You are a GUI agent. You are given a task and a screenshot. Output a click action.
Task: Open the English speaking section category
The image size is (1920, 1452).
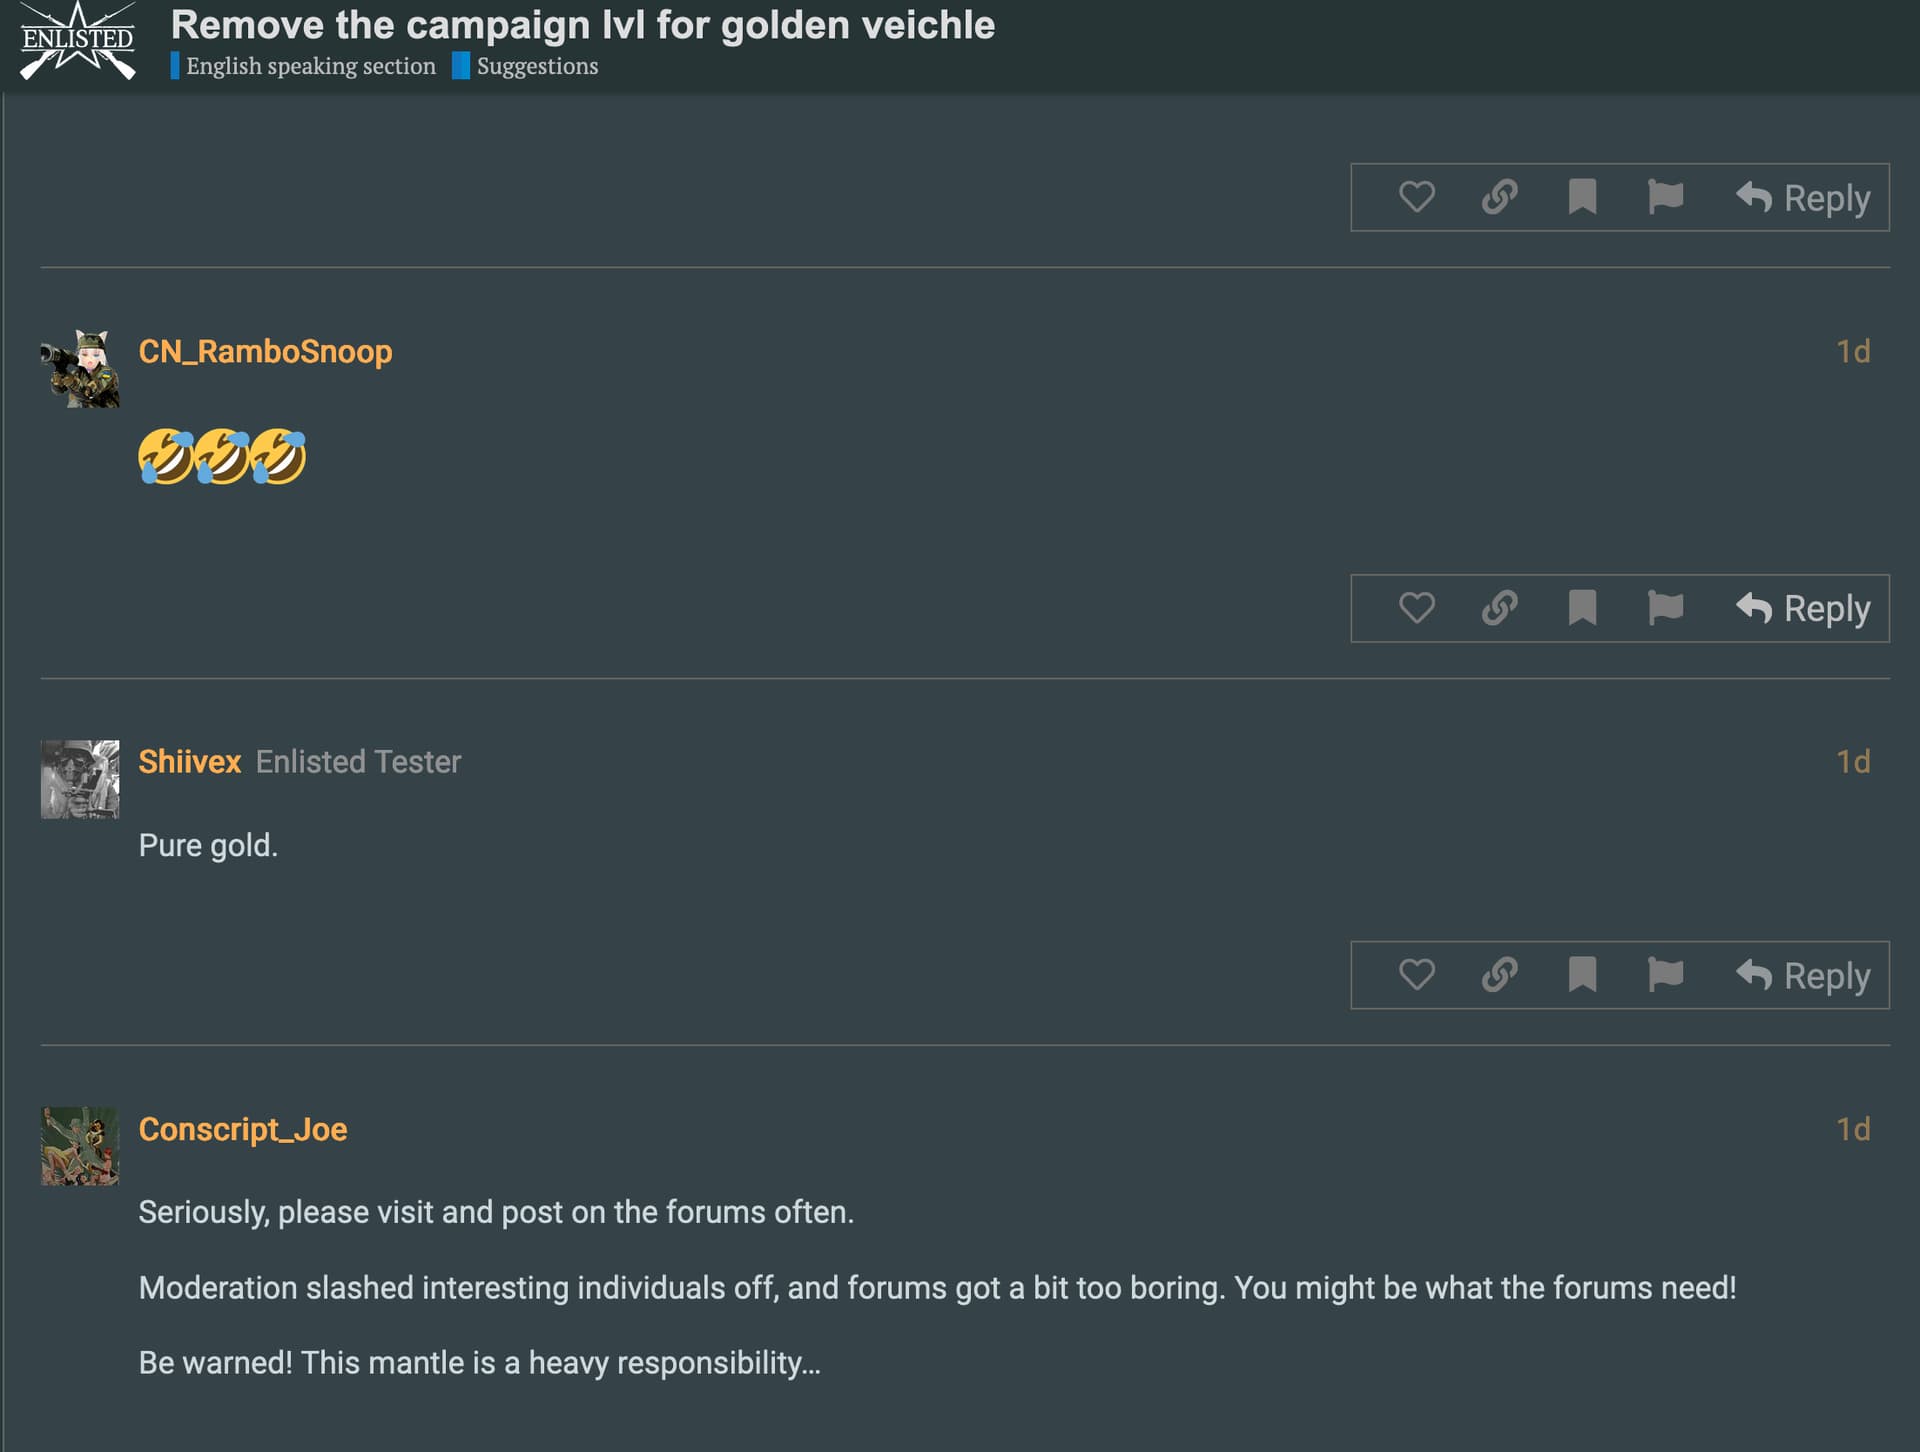point(310,66)
